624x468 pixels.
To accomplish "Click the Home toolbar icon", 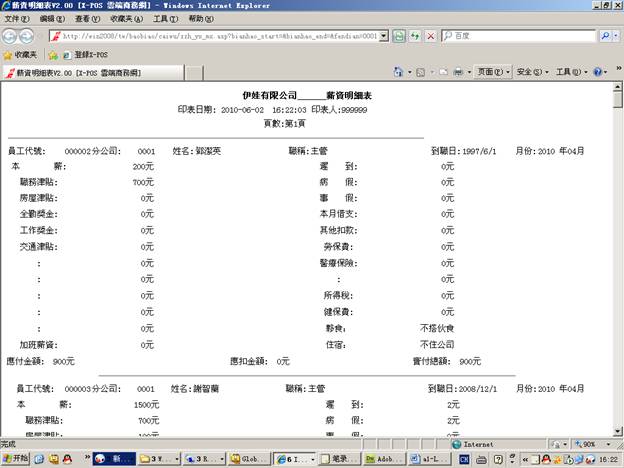I will (x=399, y=72).
